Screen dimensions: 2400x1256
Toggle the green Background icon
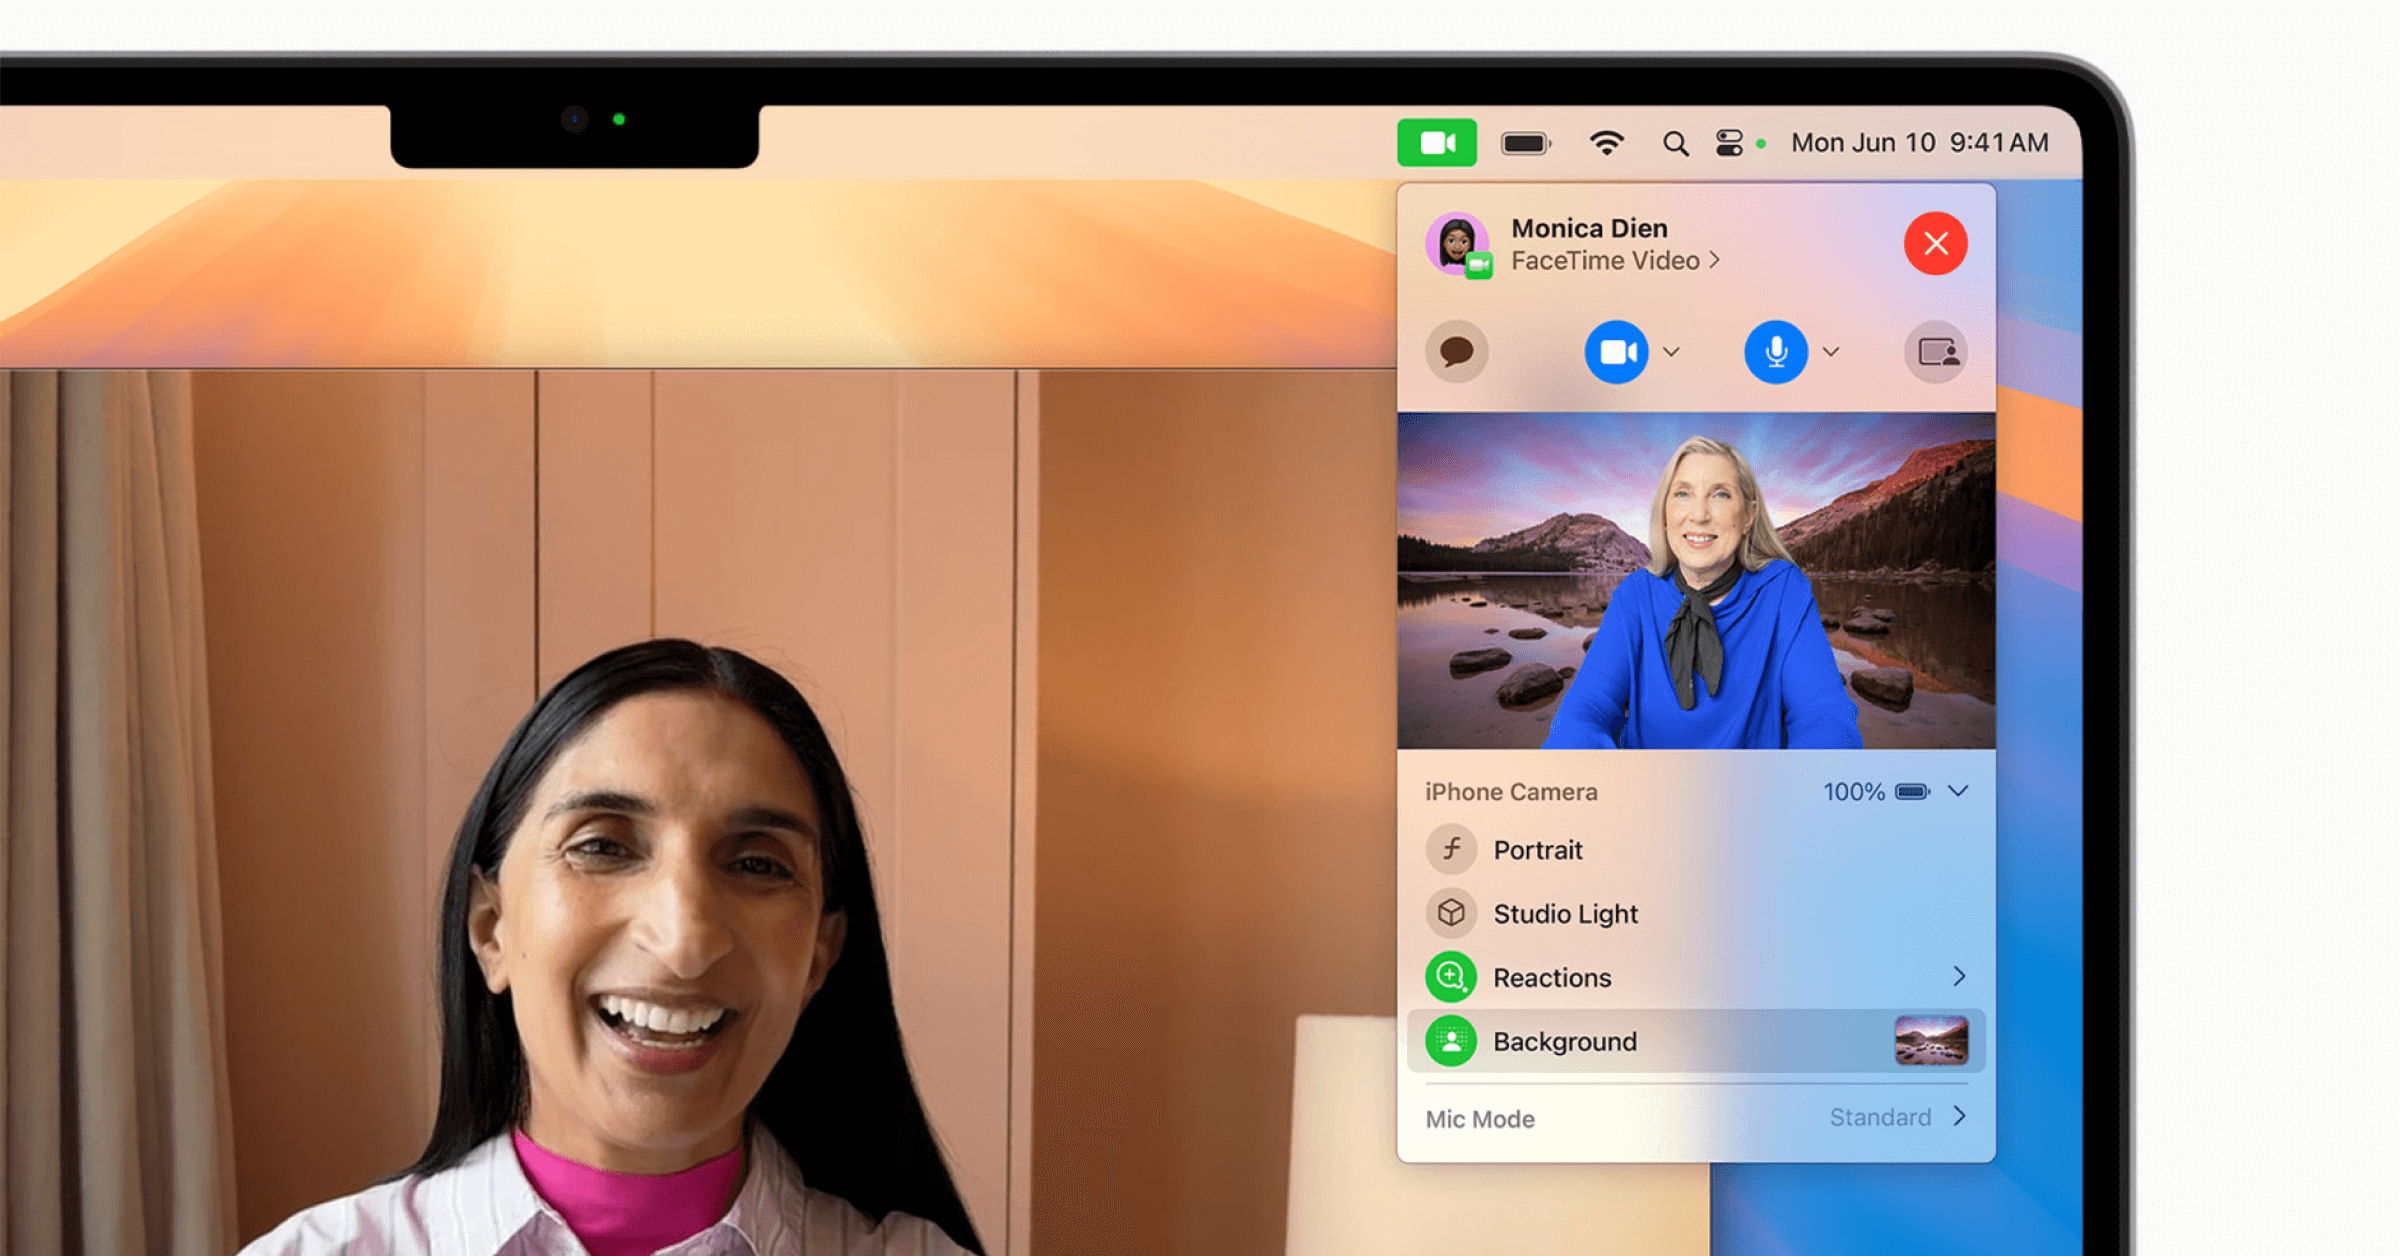pos(1451,1041)
